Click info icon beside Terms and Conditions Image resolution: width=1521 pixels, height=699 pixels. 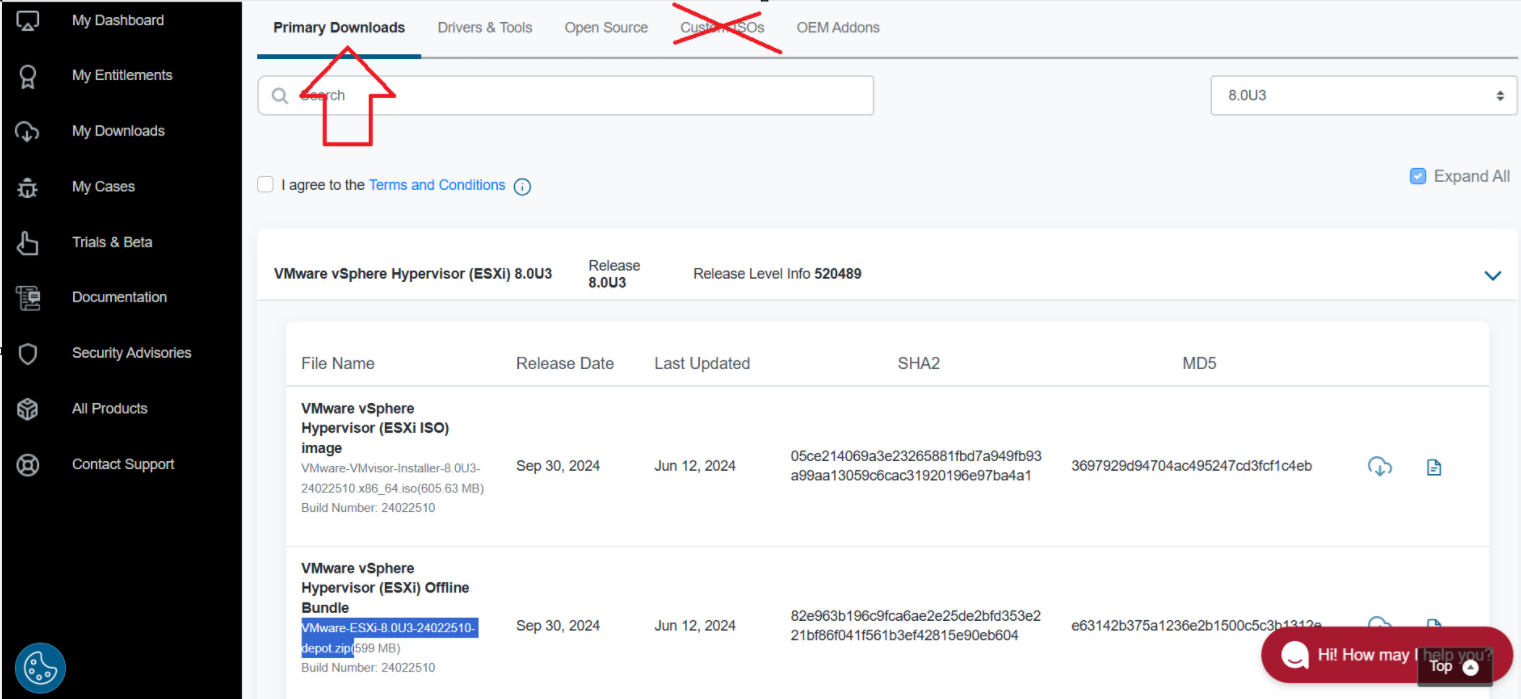click(522, 186)
